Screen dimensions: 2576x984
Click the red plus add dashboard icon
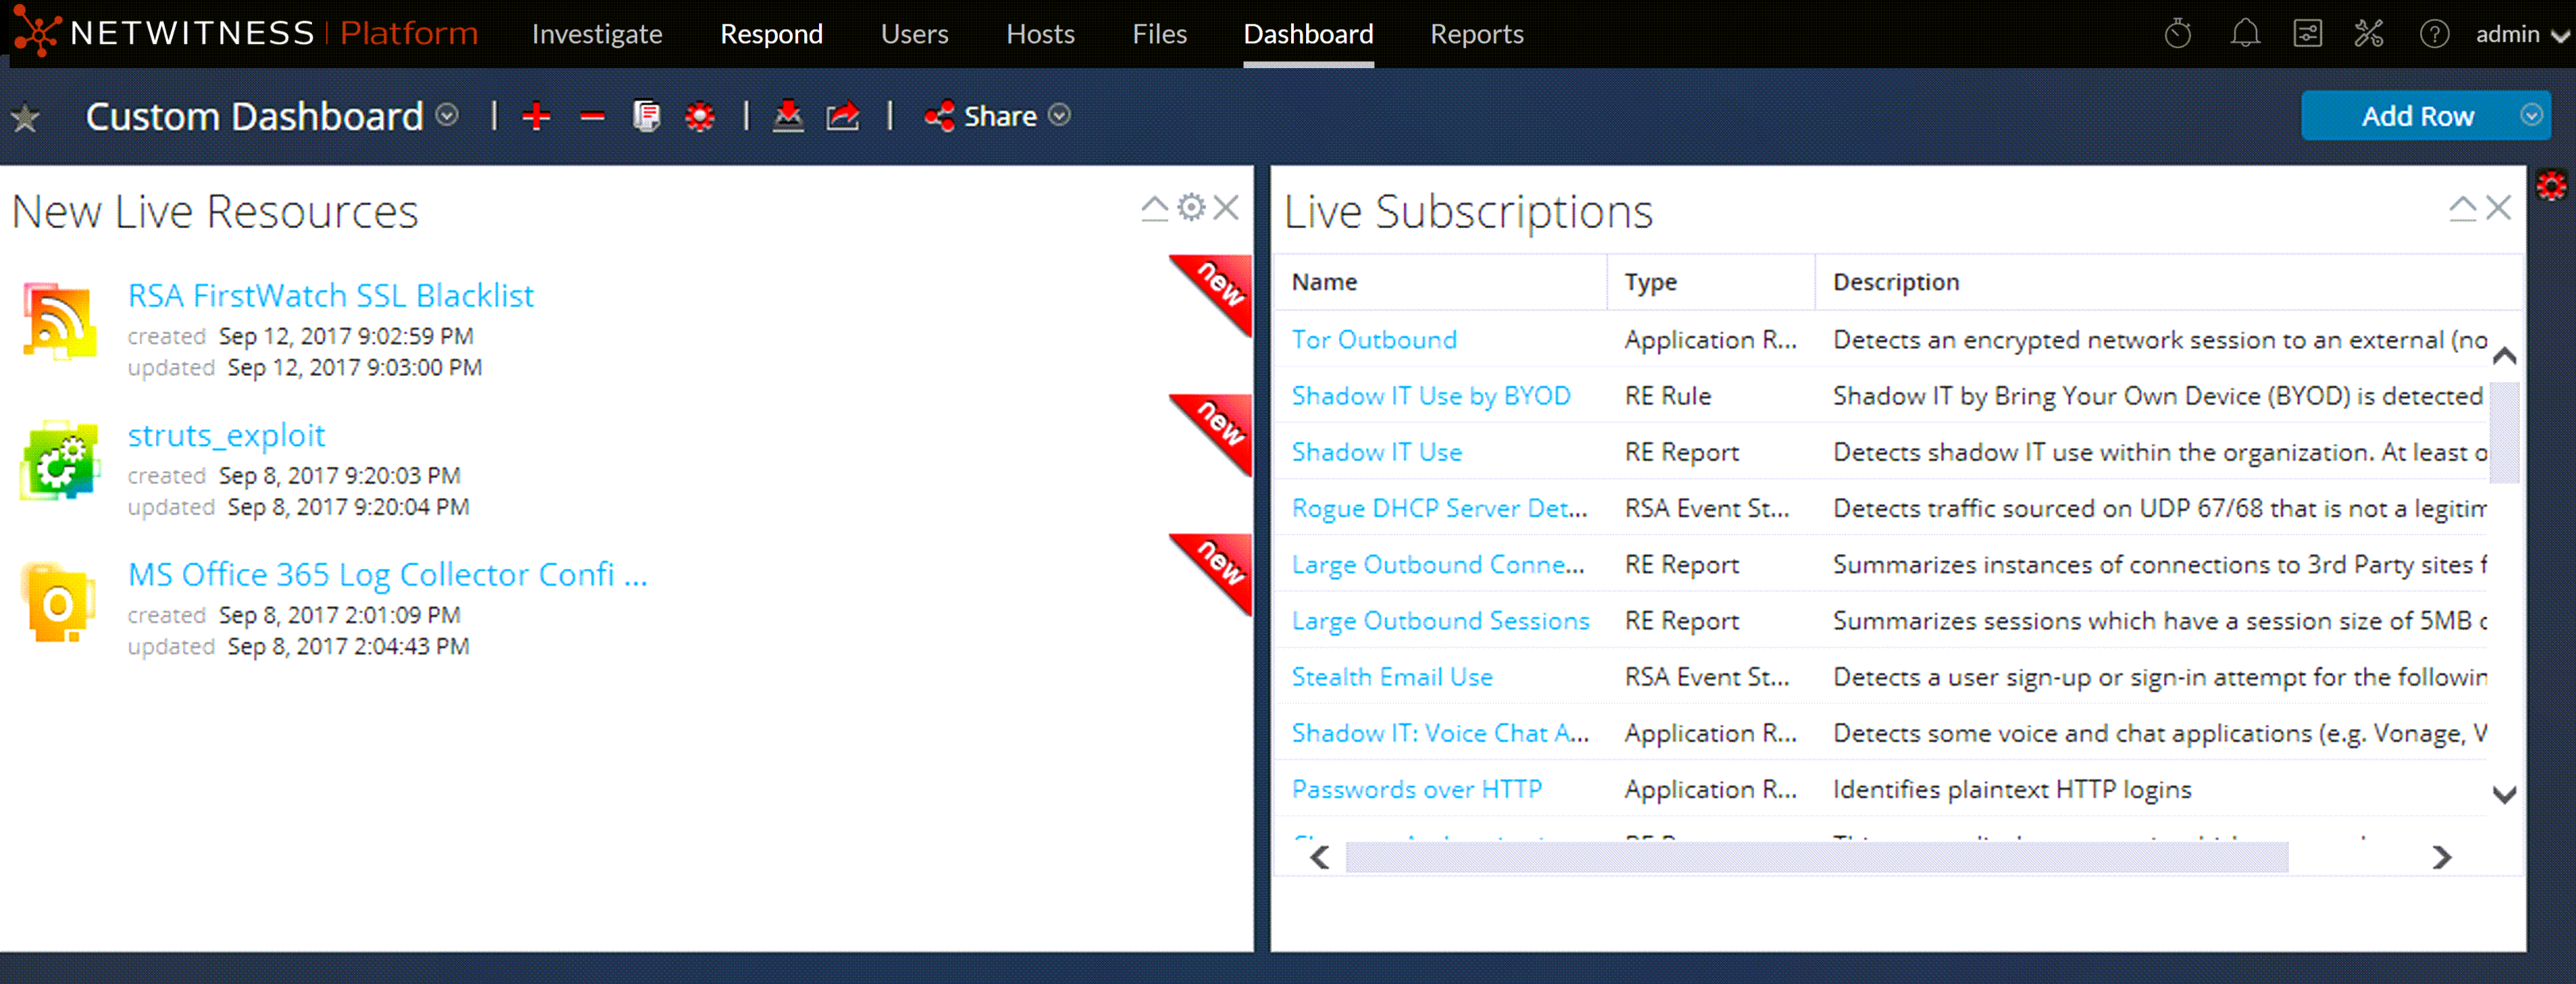pyautogui.click(x=536, y=117)
